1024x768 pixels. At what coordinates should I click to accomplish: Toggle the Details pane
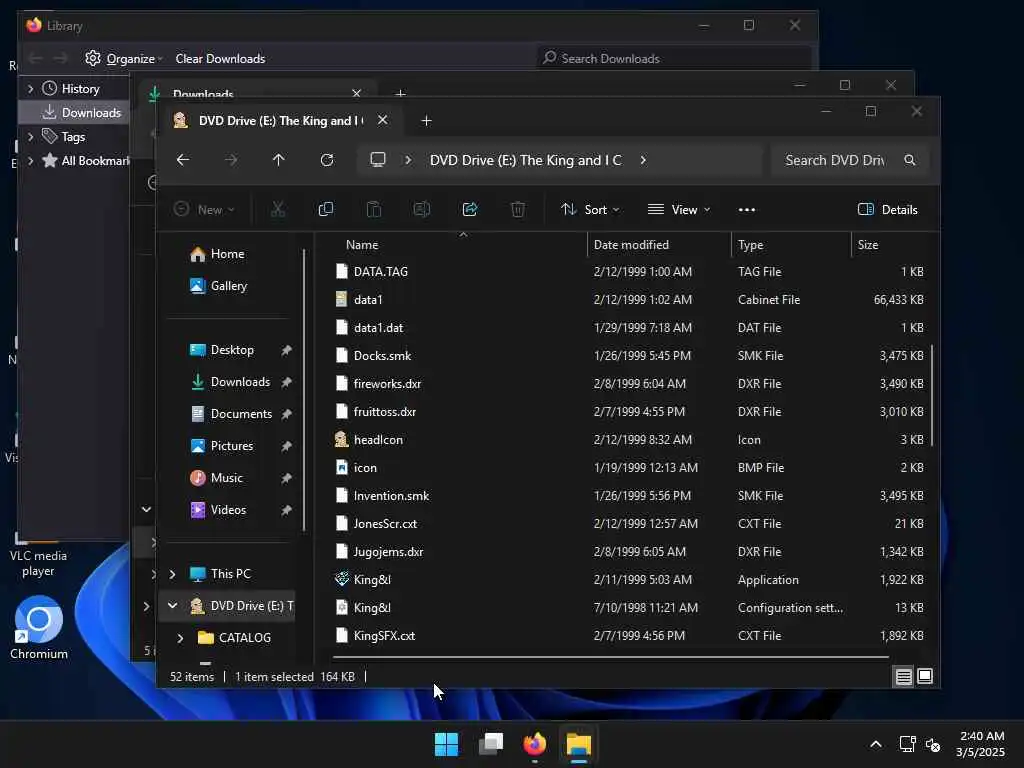coord(888,210)
